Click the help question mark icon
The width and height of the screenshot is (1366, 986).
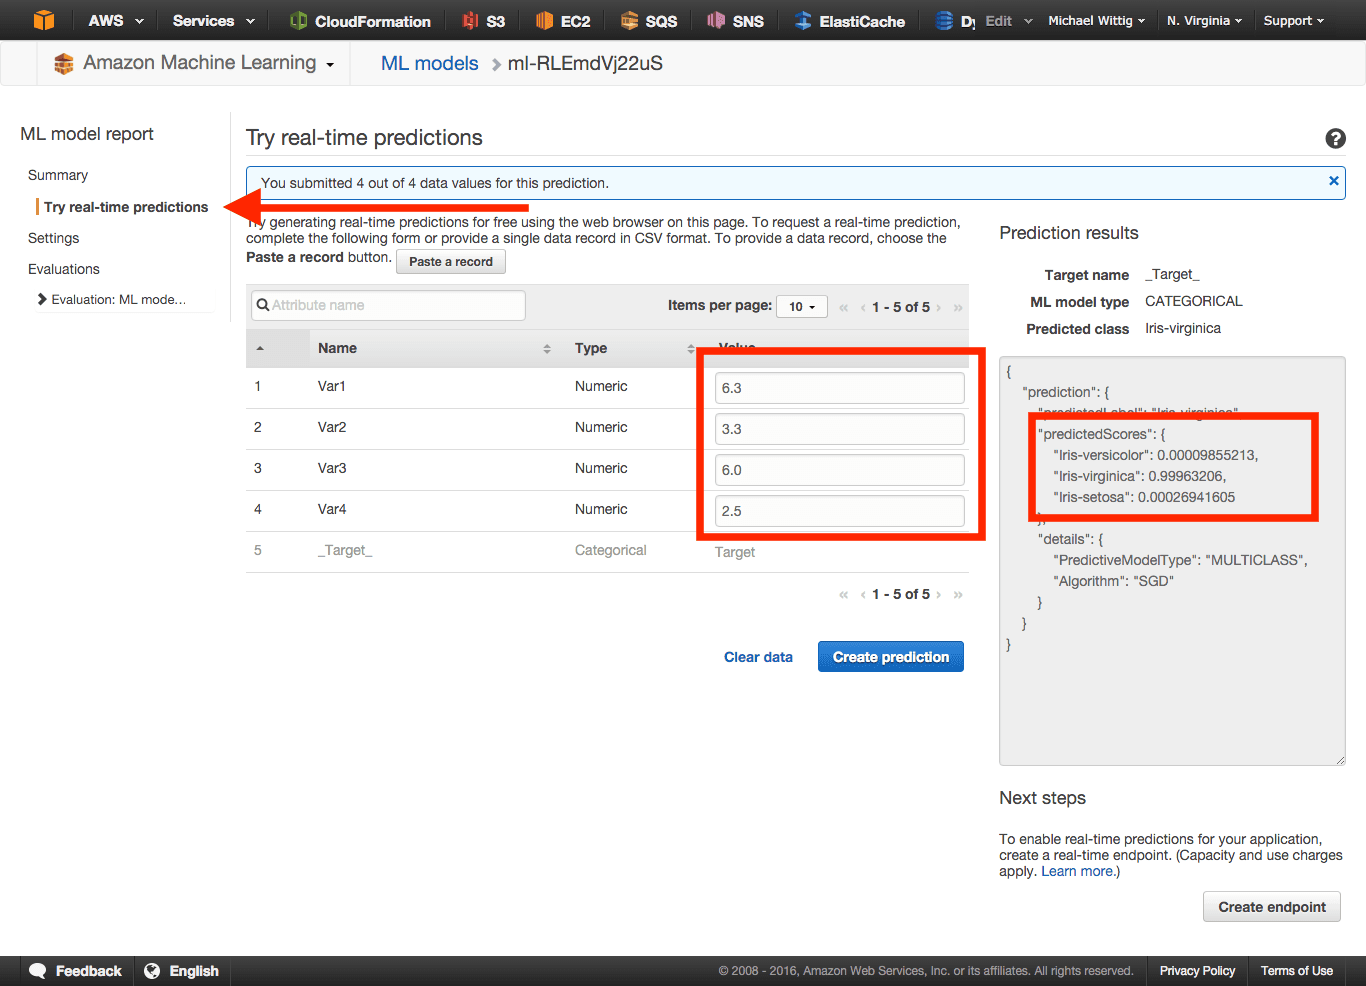click(1335, 139)
